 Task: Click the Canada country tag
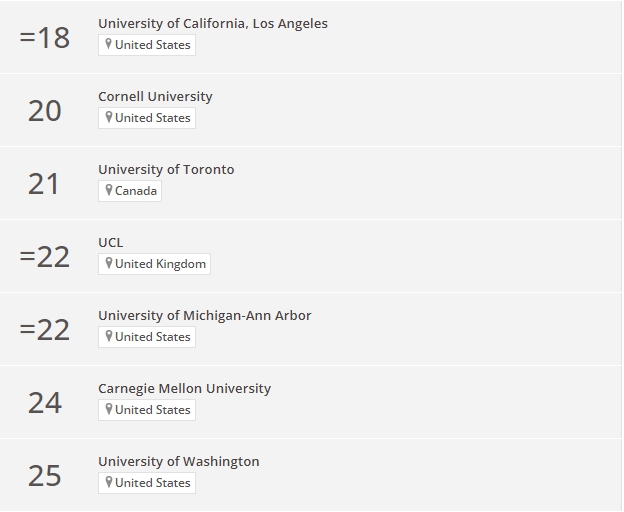tap(130, 191)
